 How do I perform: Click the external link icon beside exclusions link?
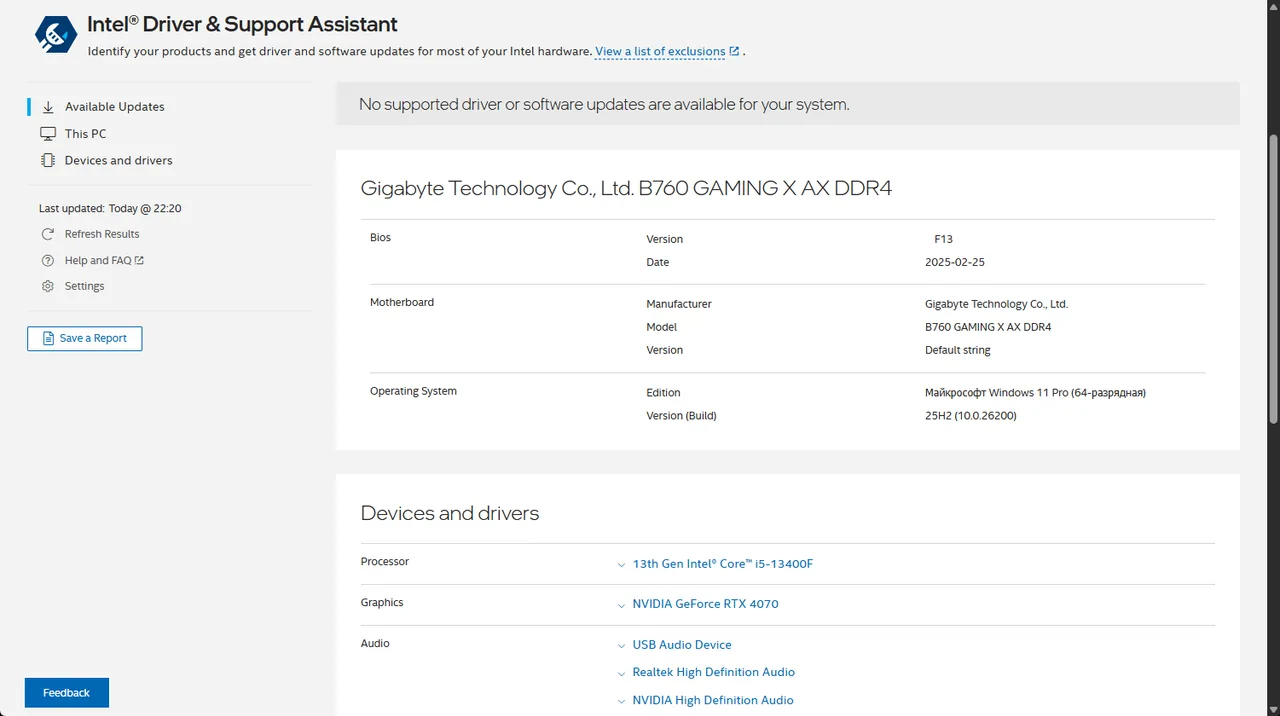pyautogui.click(x=735, y=51)
